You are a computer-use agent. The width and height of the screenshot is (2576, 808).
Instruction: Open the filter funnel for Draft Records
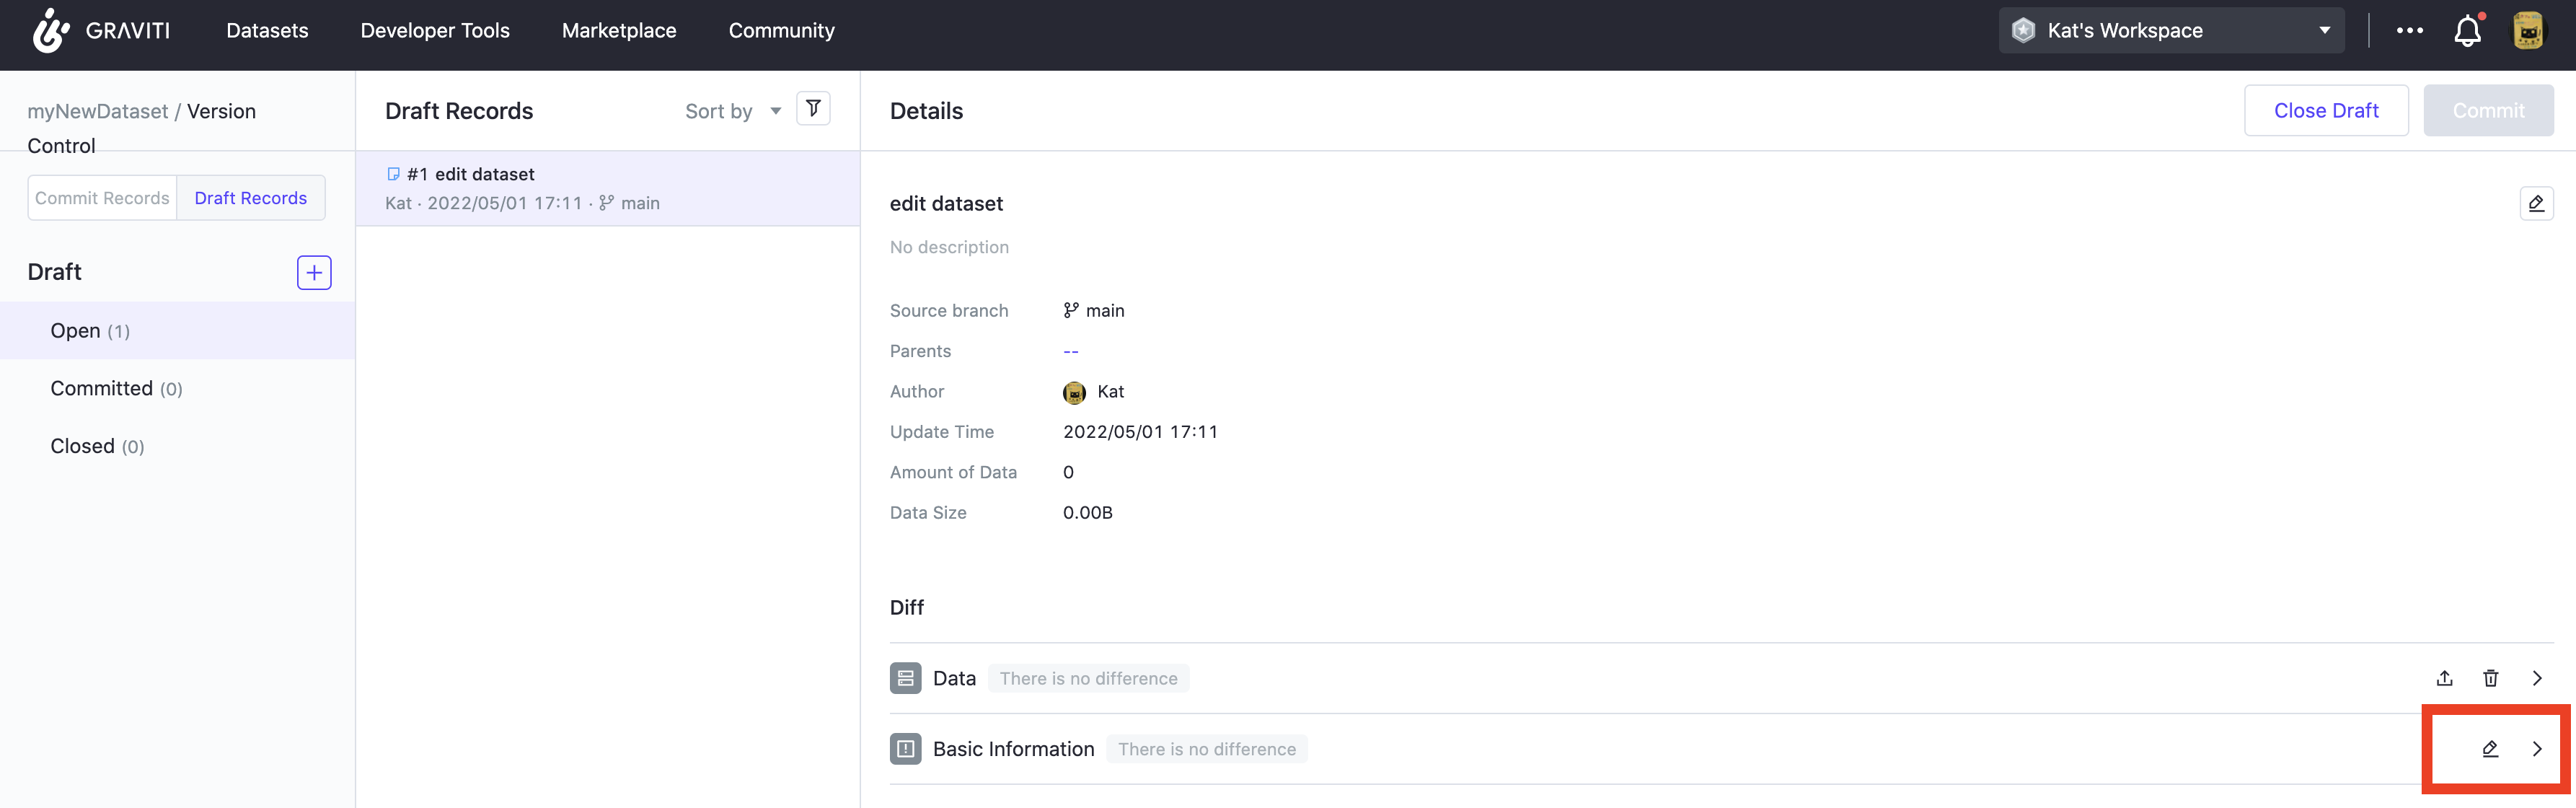tap(813, 108)
